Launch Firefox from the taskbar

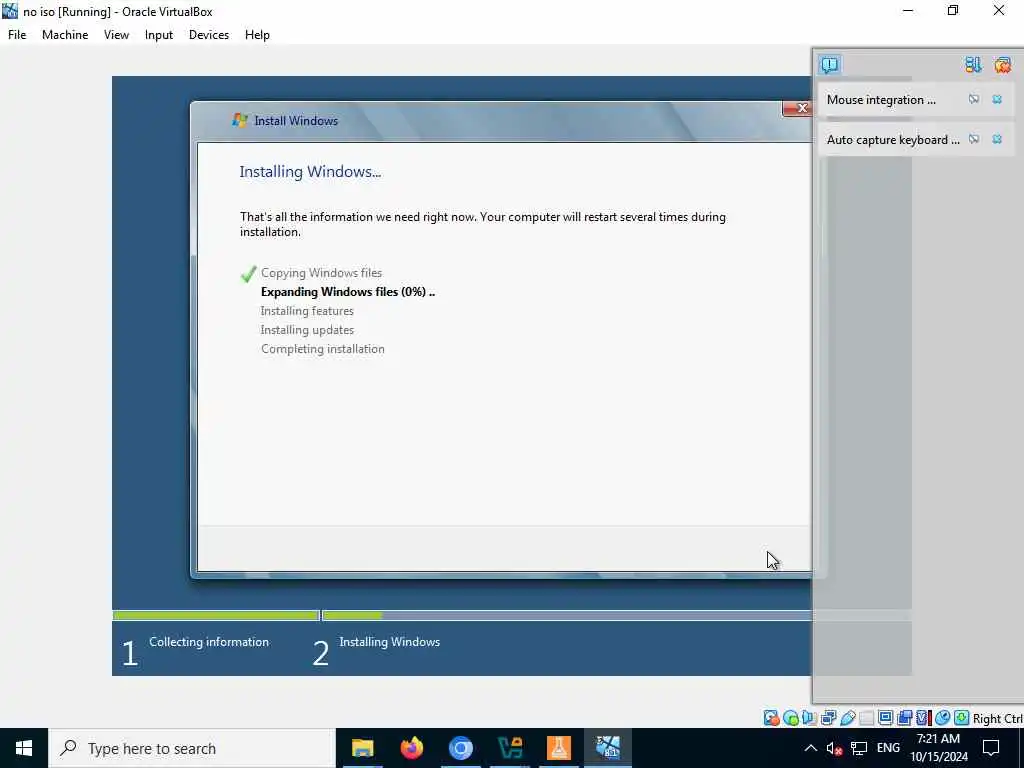click(411, 748)
